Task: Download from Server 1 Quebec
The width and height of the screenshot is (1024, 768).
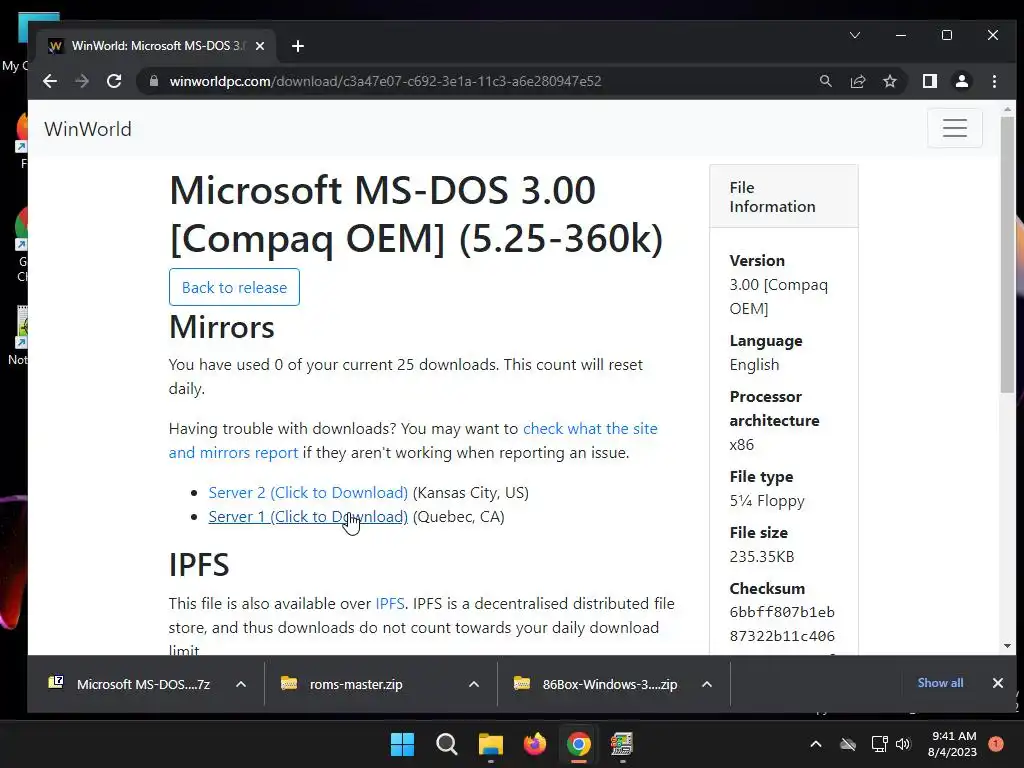Action: click(x=308, y=517)
